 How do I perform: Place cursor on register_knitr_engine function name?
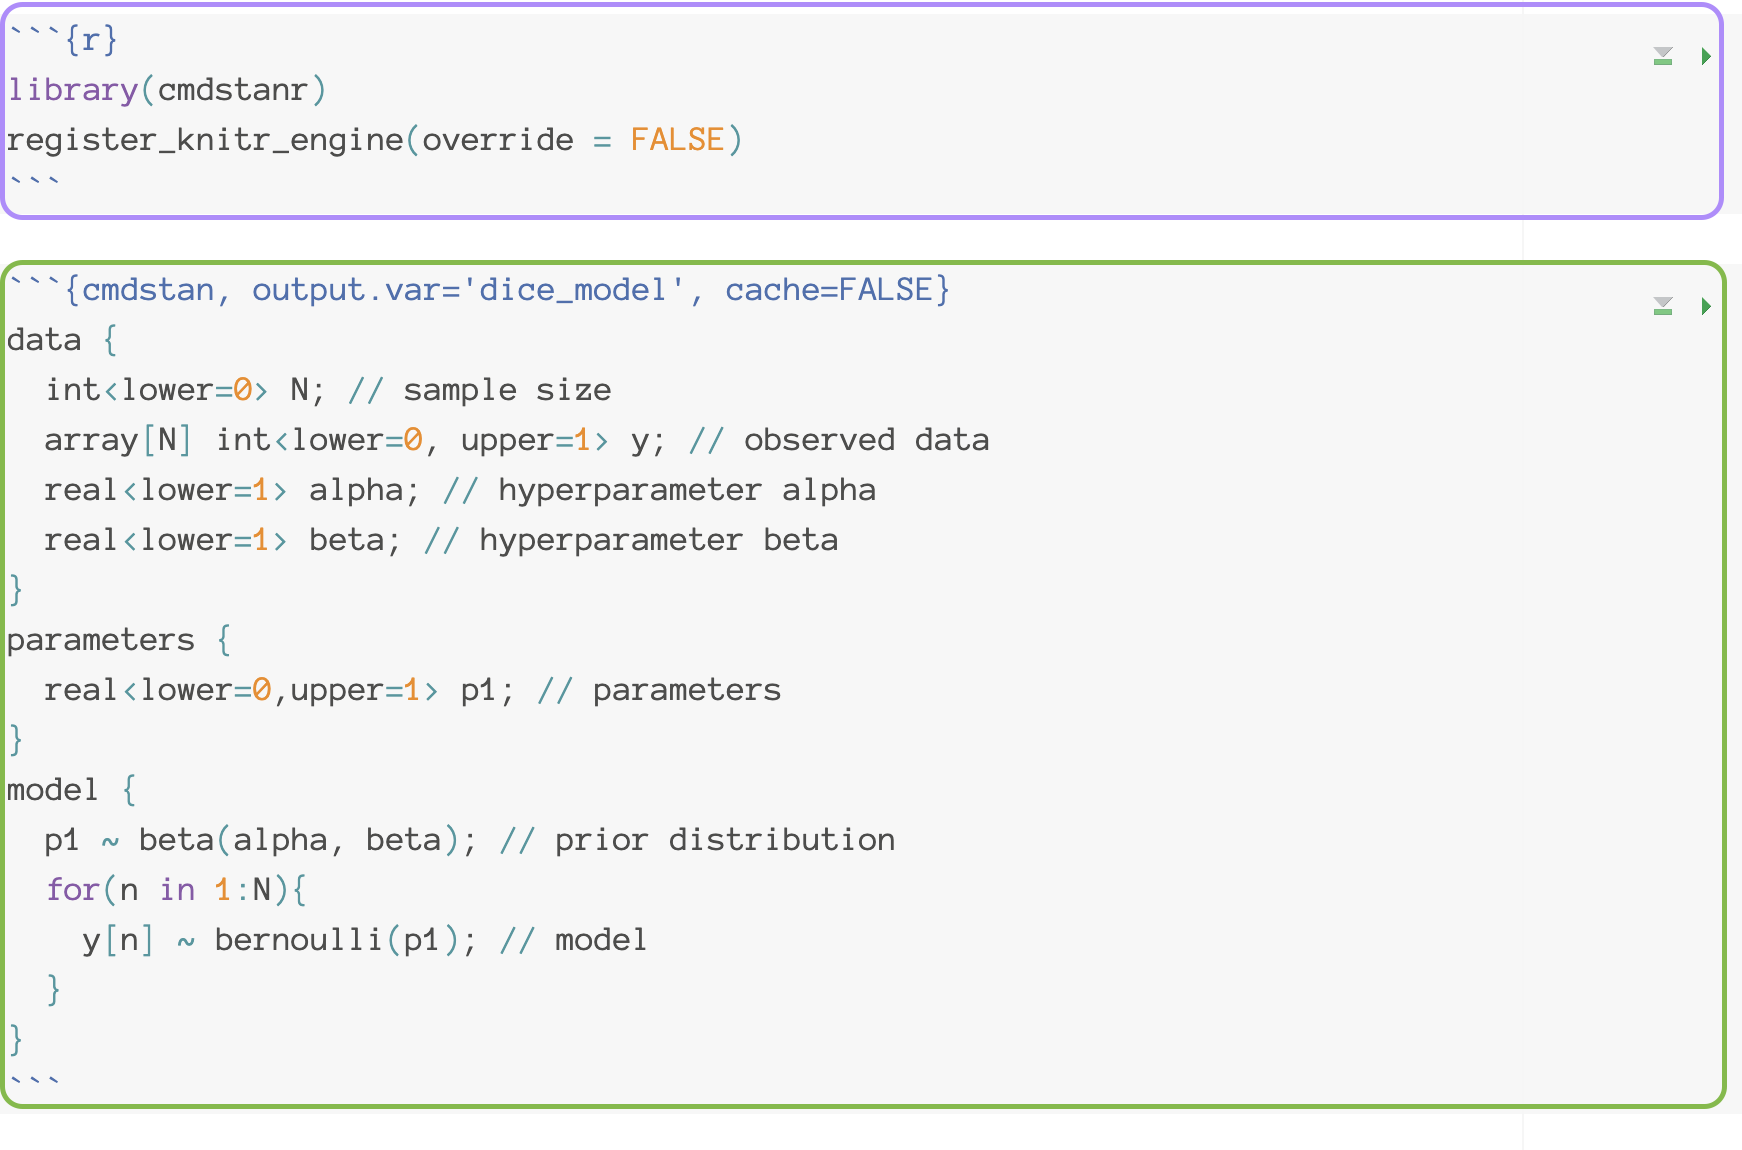click(x=205, y=140)
